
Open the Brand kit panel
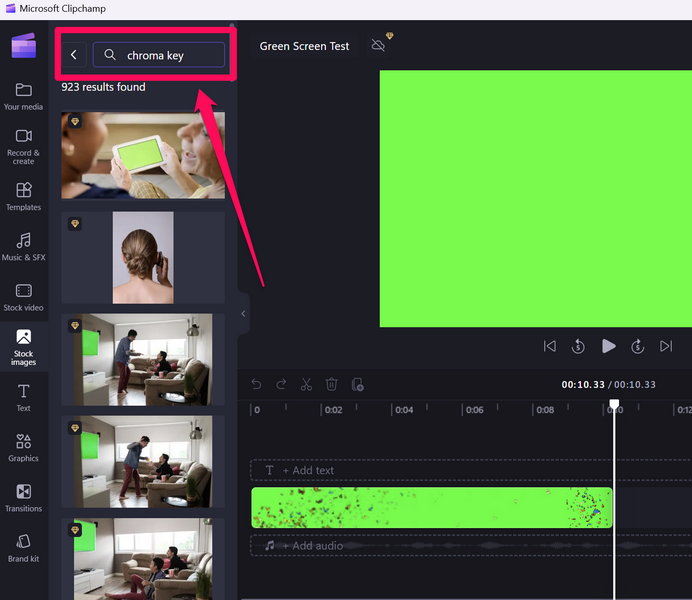click(x=23, y=547)
